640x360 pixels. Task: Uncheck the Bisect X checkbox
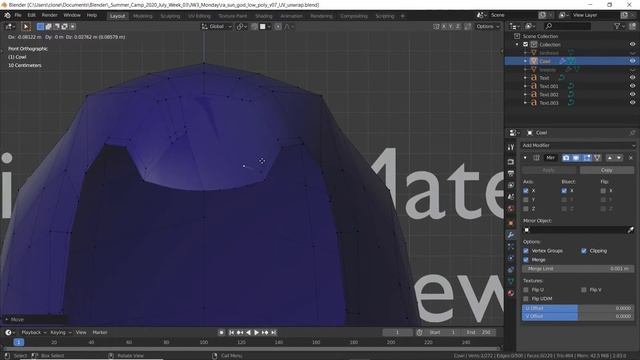[564, 191]
